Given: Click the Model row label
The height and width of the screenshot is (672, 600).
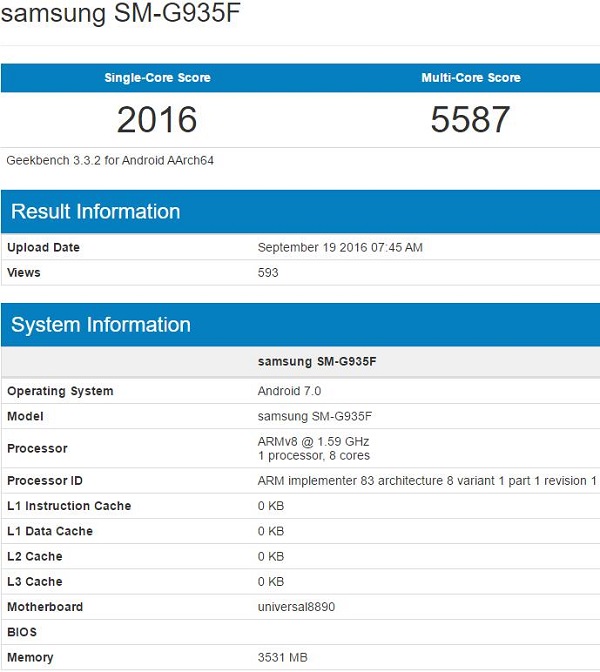Looking at the screenshot, I should 25,416.
